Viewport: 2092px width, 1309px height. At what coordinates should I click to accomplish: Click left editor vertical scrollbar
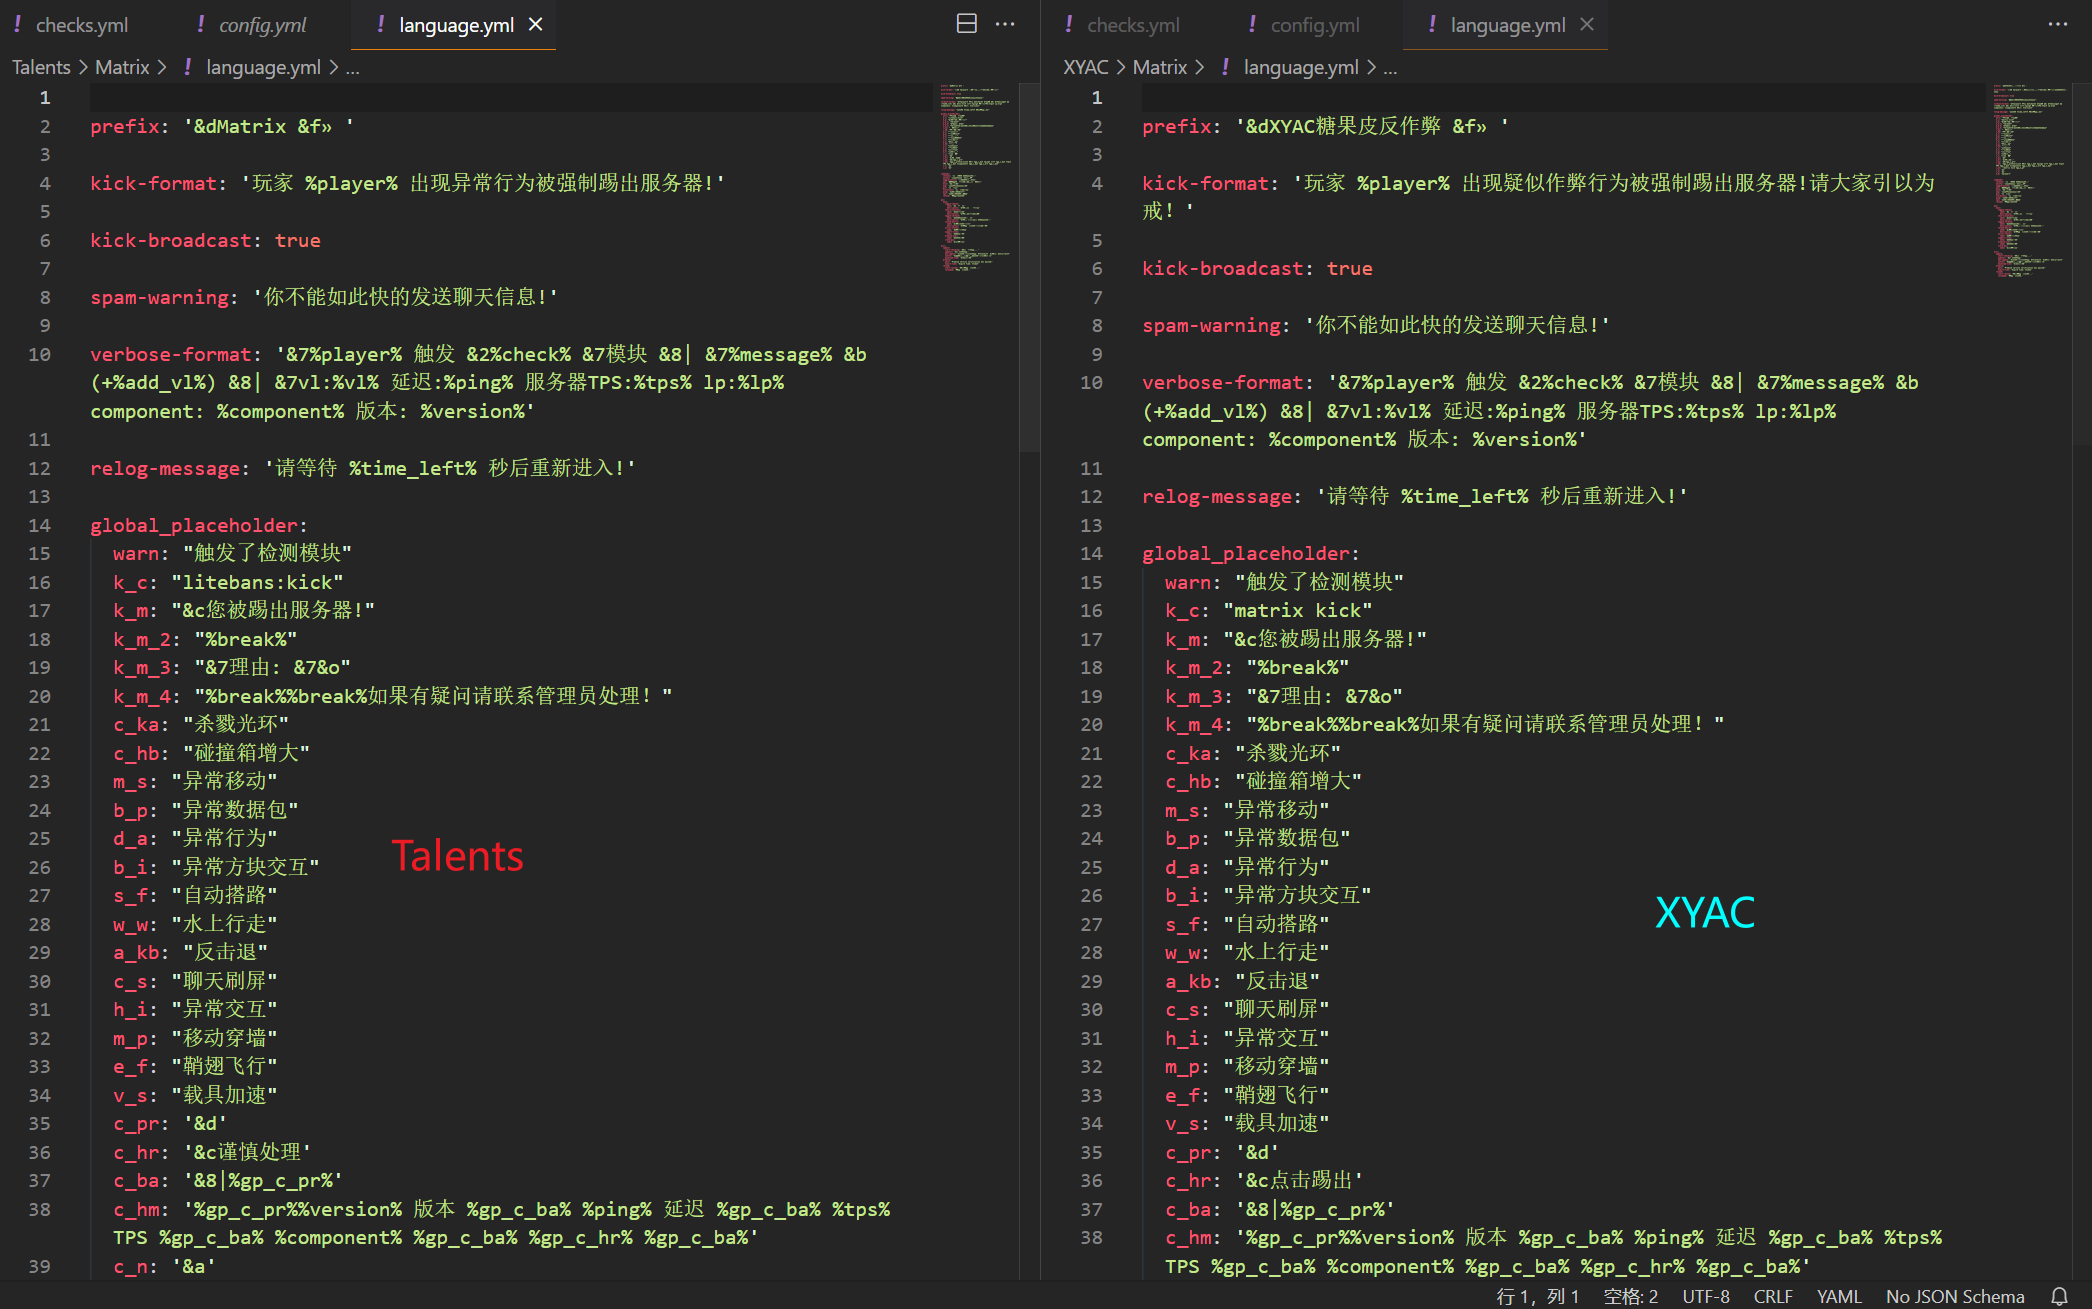1029,270
